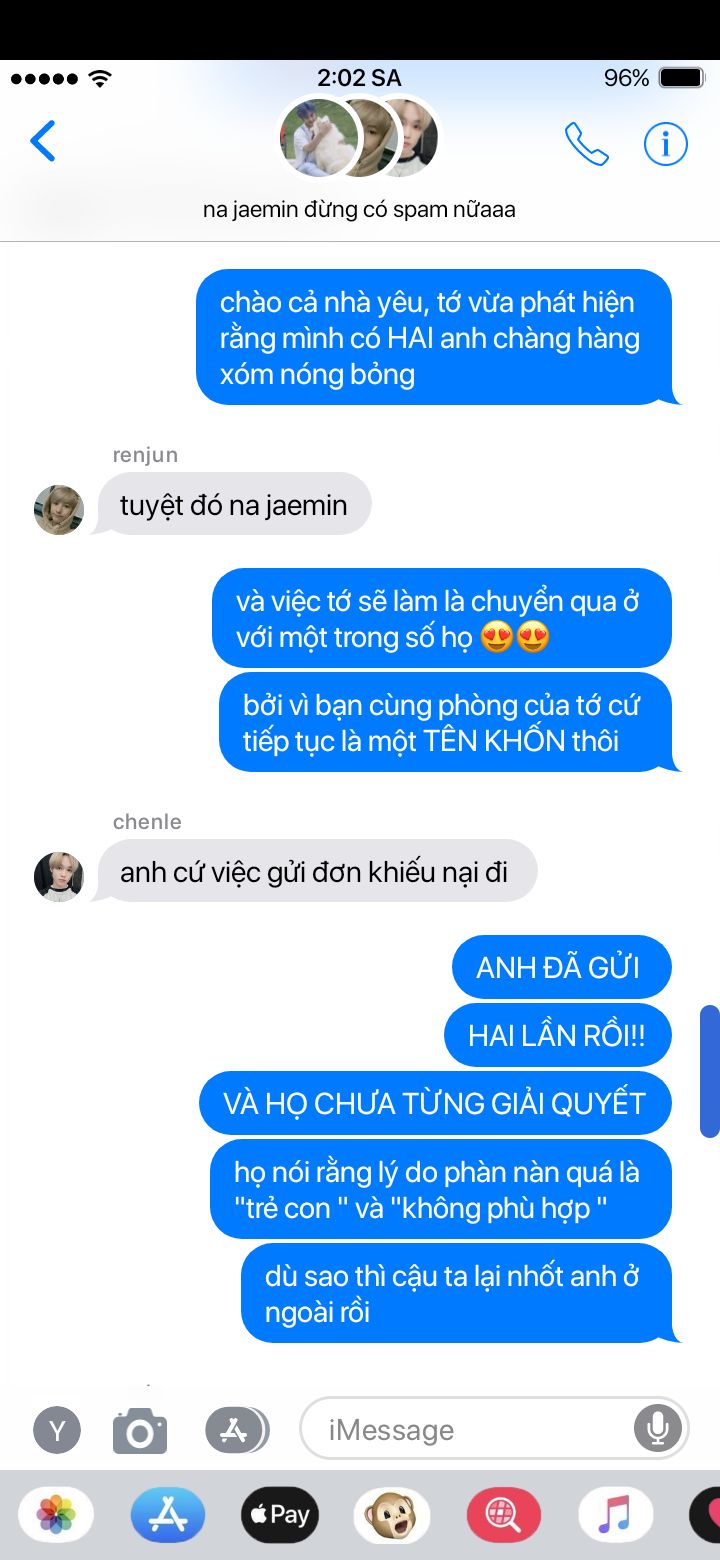The width and height of the screenshot is (720, 1560).
Task: Select Apple Pay in the app drawer
Action: pyautogui.click(x=280, y=1515)
